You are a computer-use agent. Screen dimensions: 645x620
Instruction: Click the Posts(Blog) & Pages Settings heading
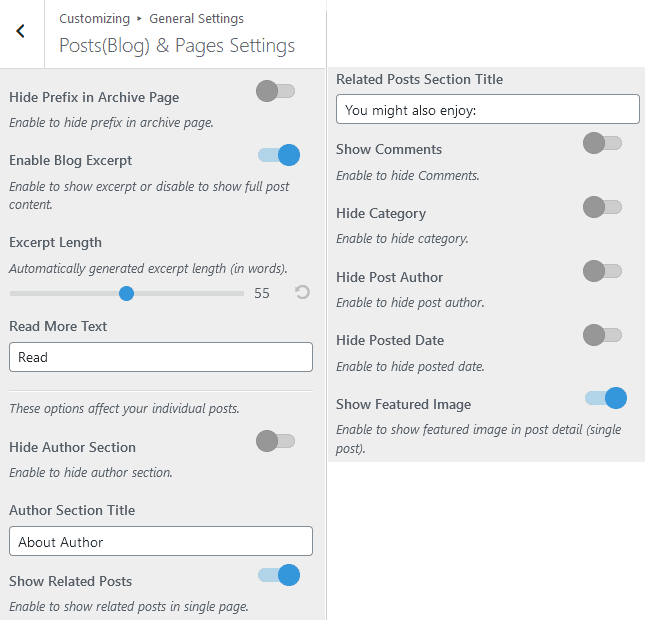point(177,46)
